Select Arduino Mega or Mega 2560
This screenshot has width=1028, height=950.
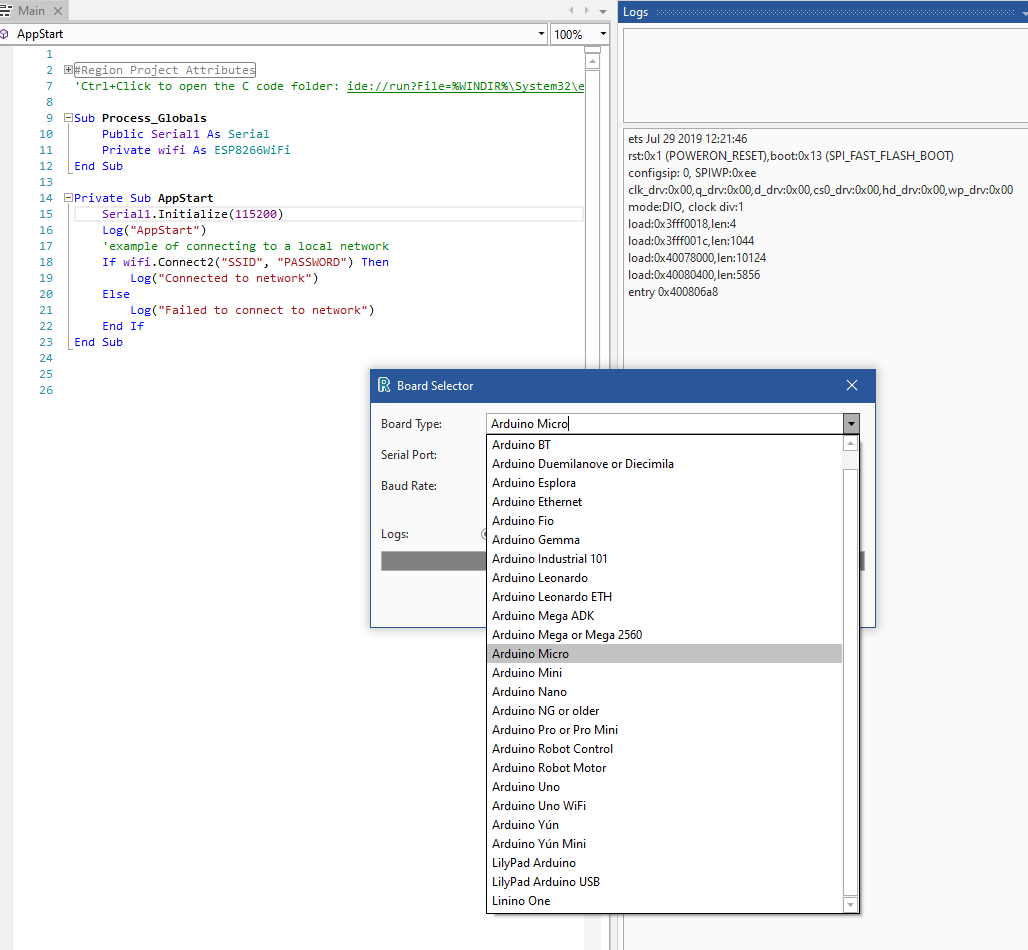click(665, 635)
